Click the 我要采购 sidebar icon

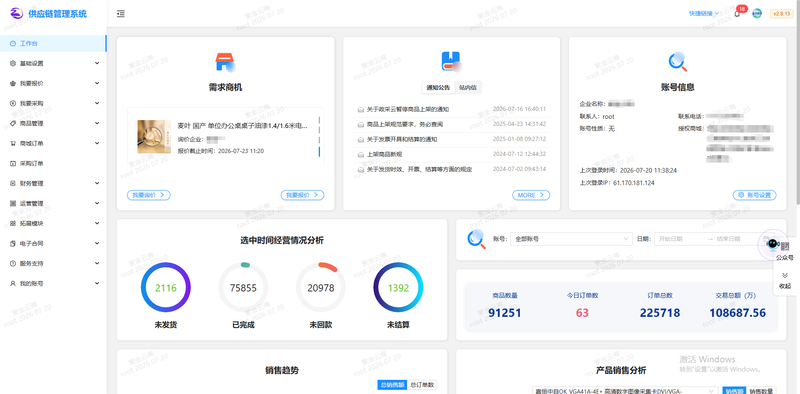[13, 103]
